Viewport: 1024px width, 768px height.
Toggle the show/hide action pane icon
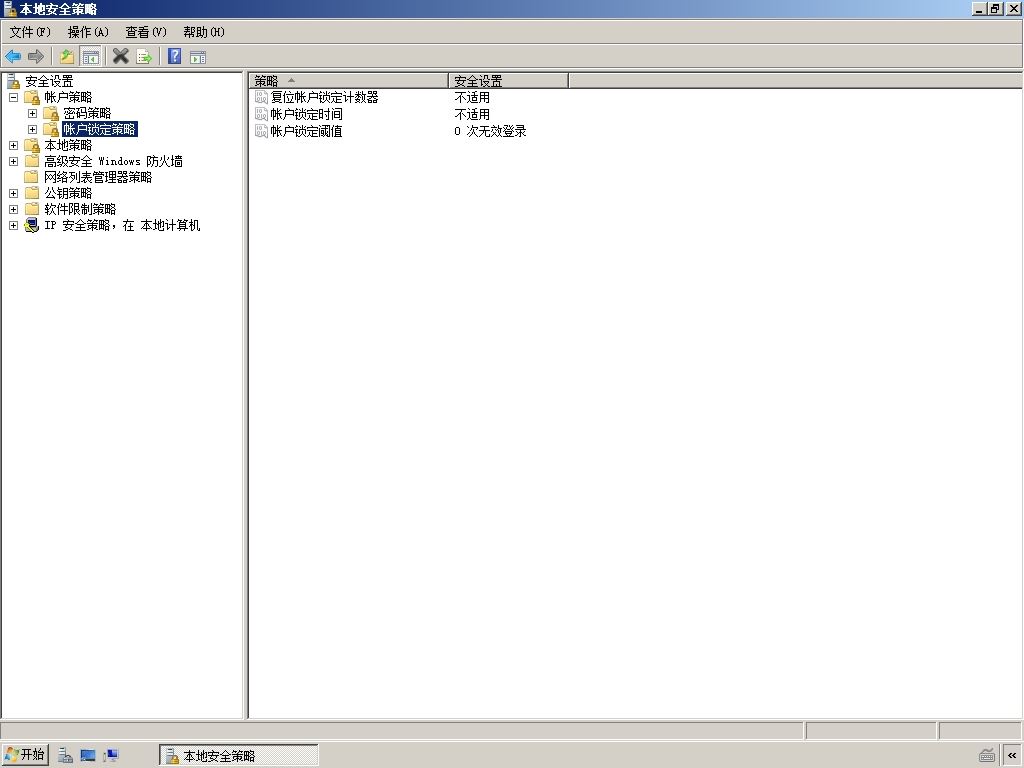(198, 57)
